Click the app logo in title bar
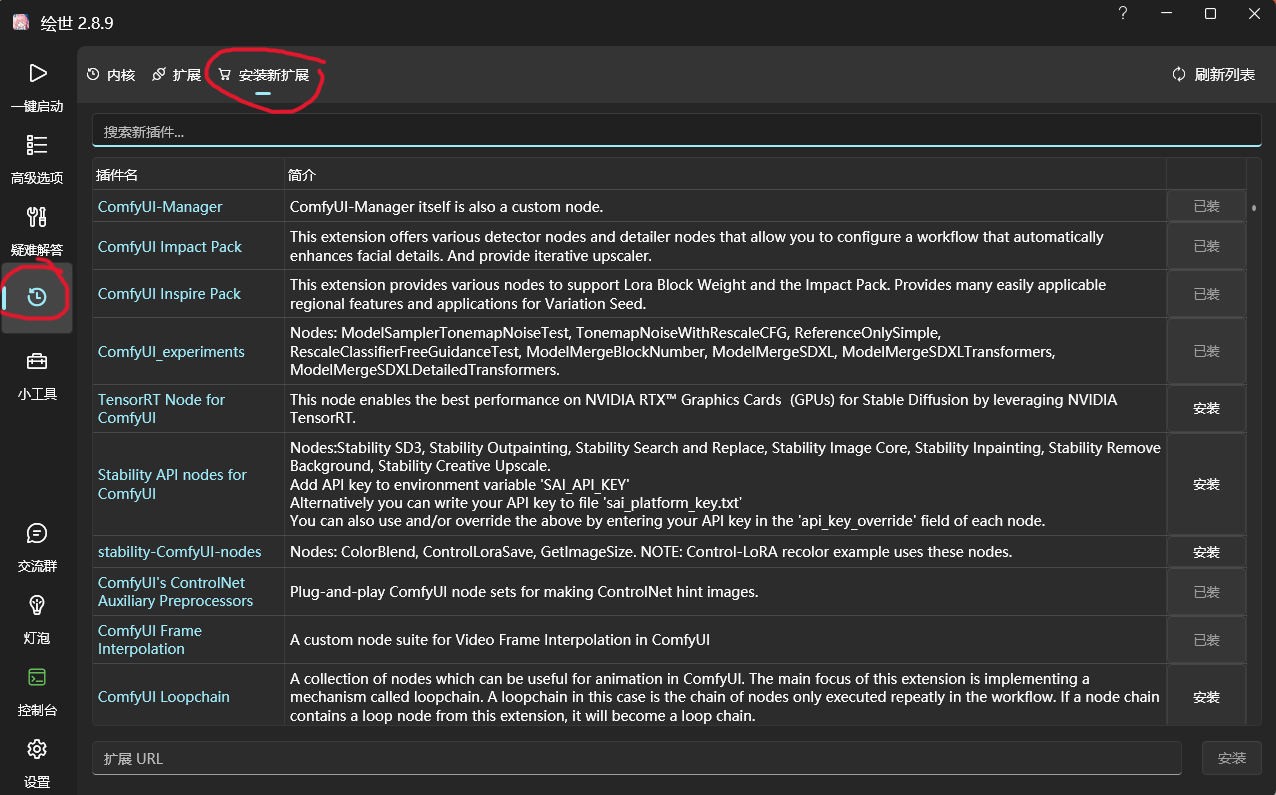1276x795 pixels. 20,23
